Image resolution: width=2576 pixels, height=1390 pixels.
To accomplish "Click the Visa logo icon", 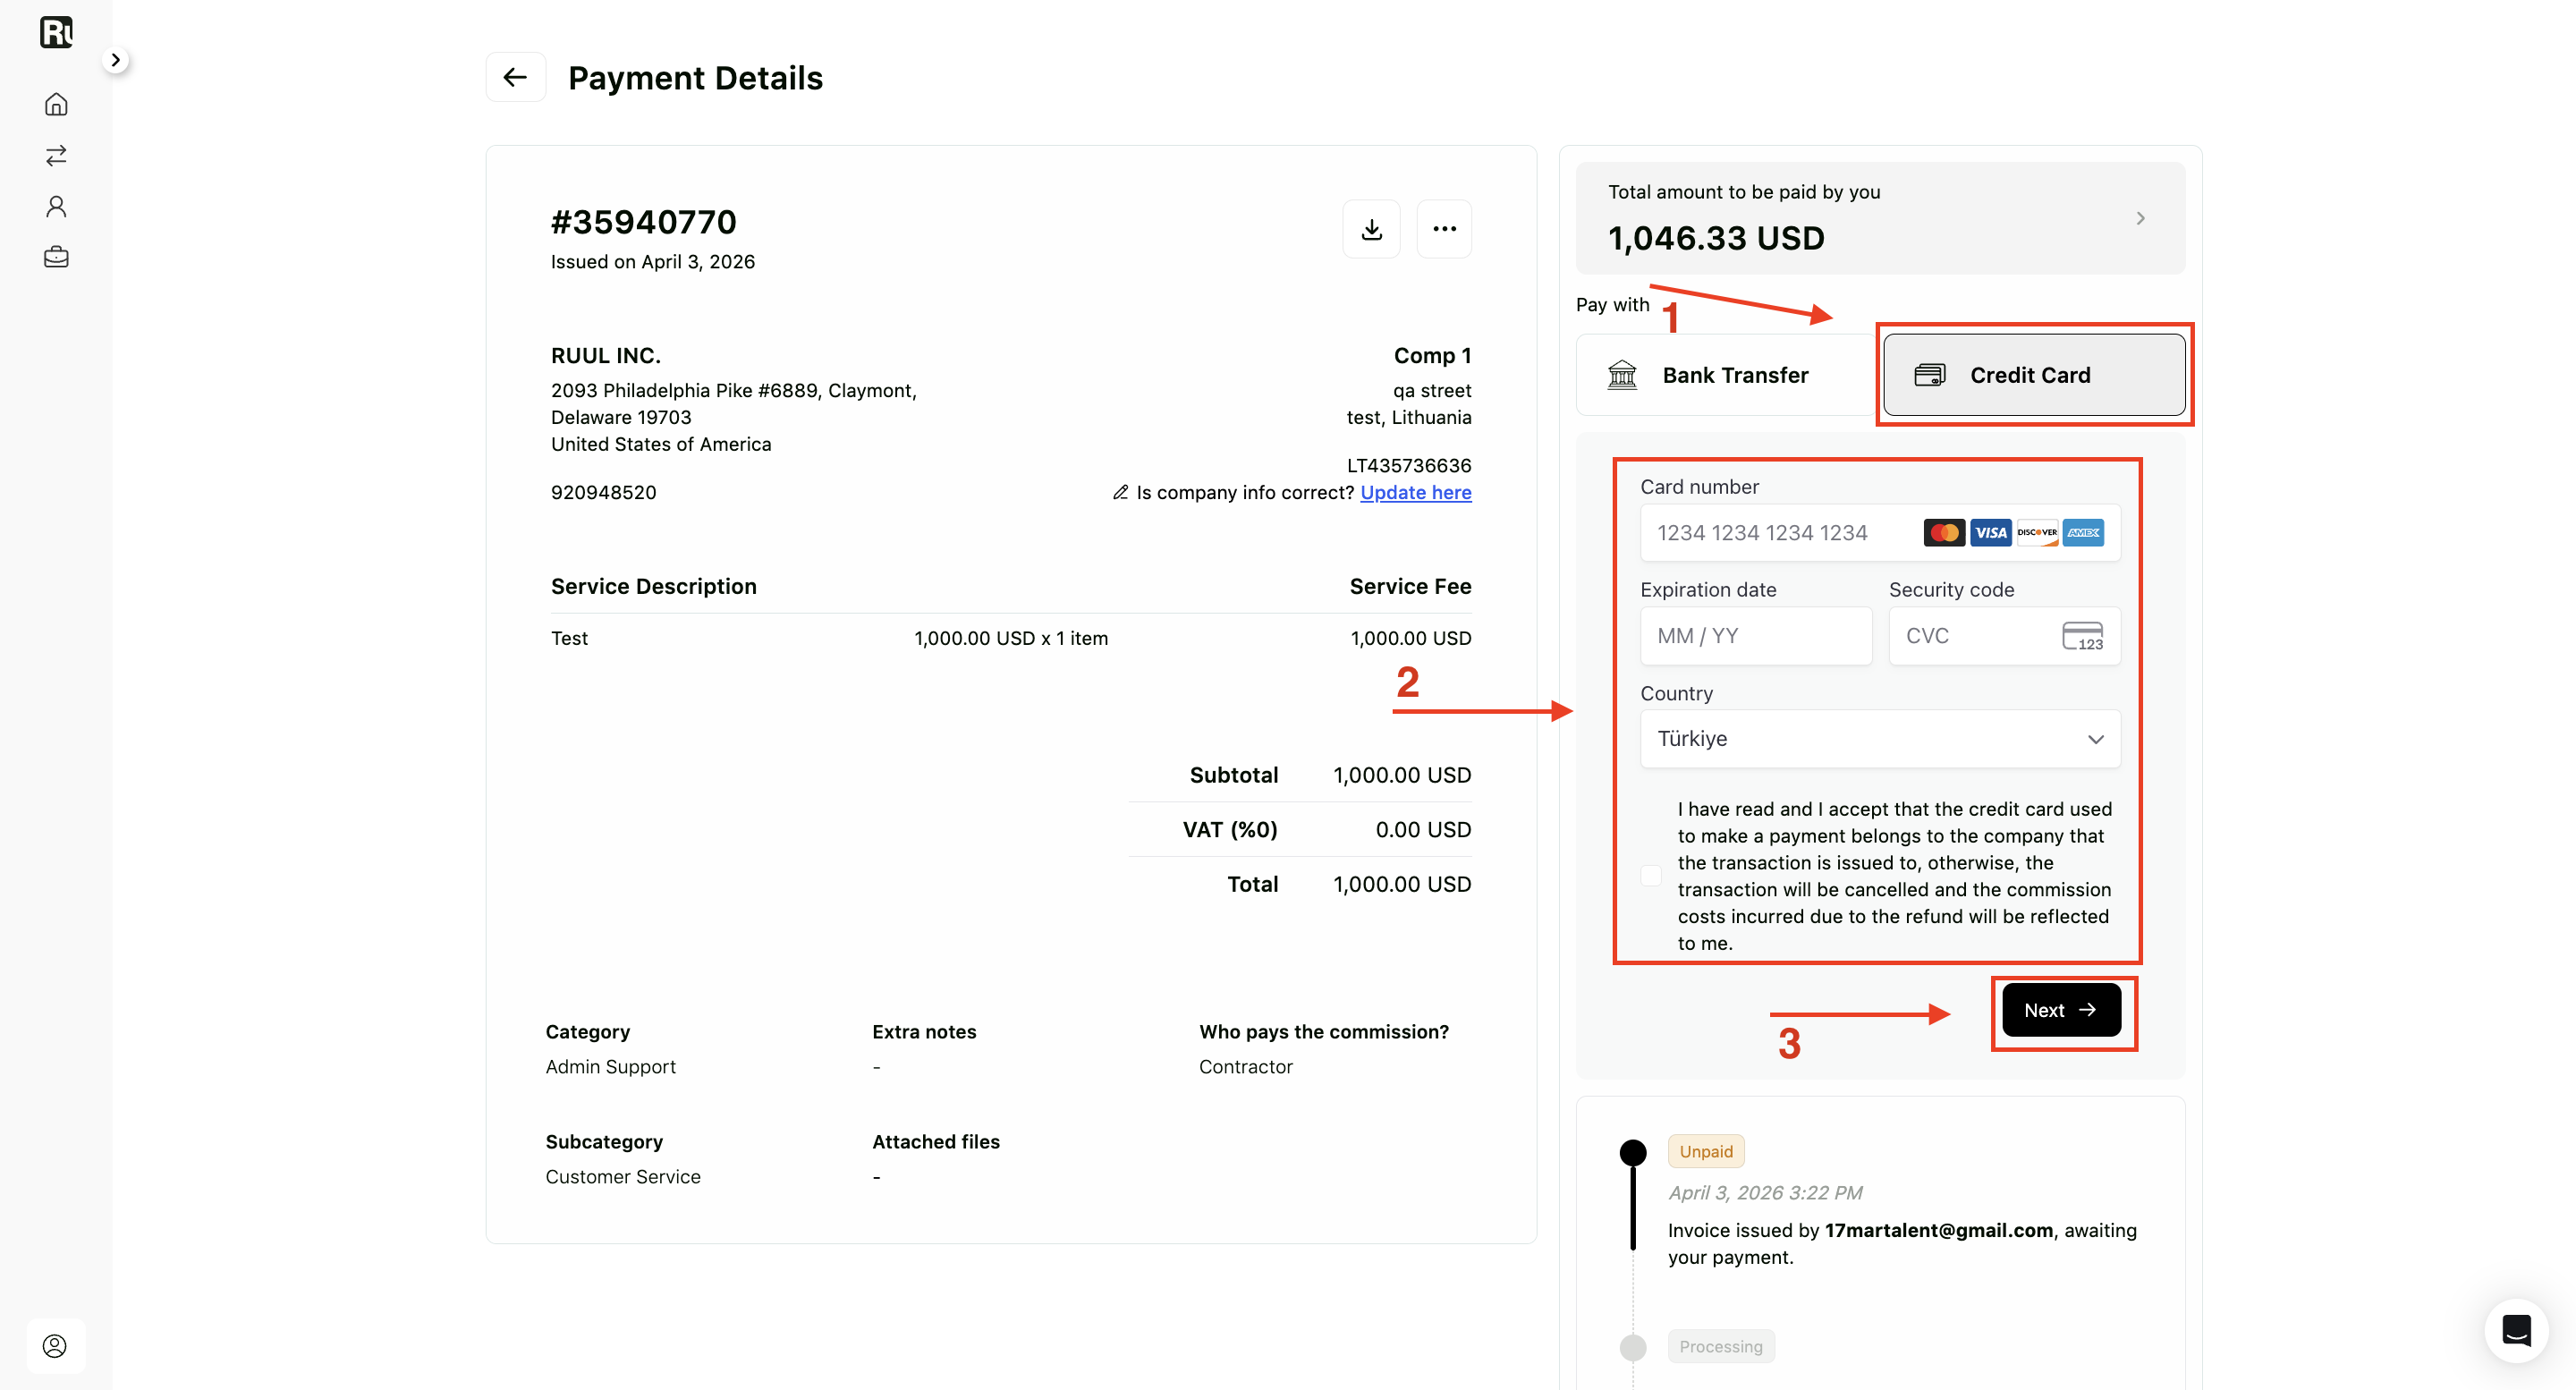I will coord(1990,533).
